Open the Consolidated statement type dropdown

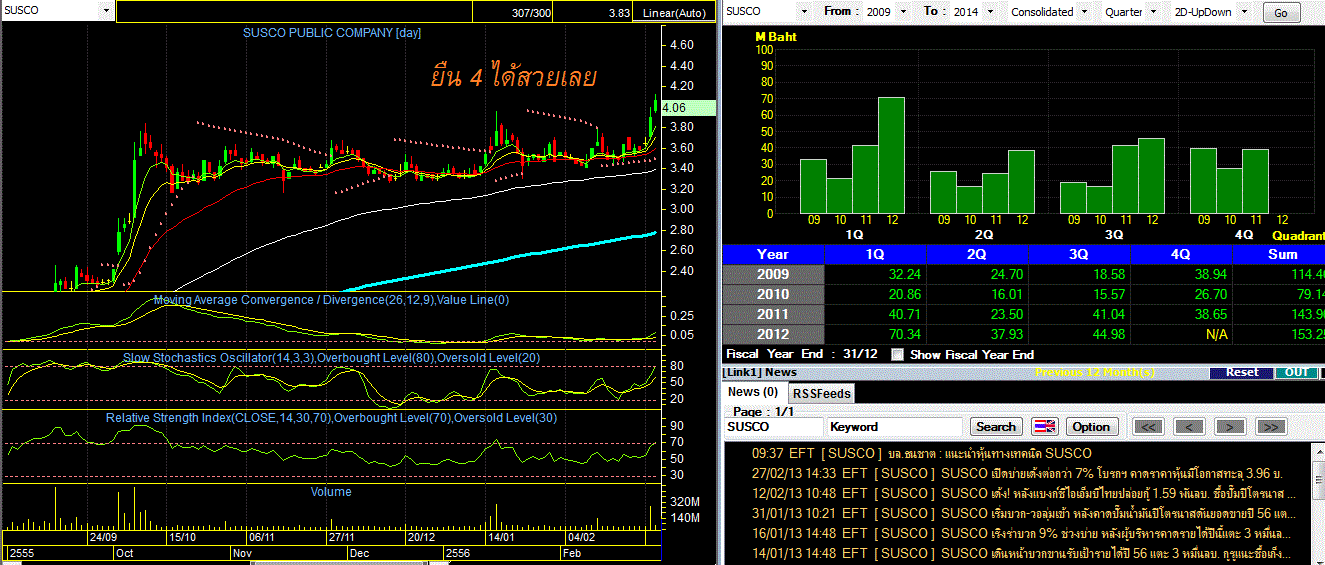click(1084, 11)
